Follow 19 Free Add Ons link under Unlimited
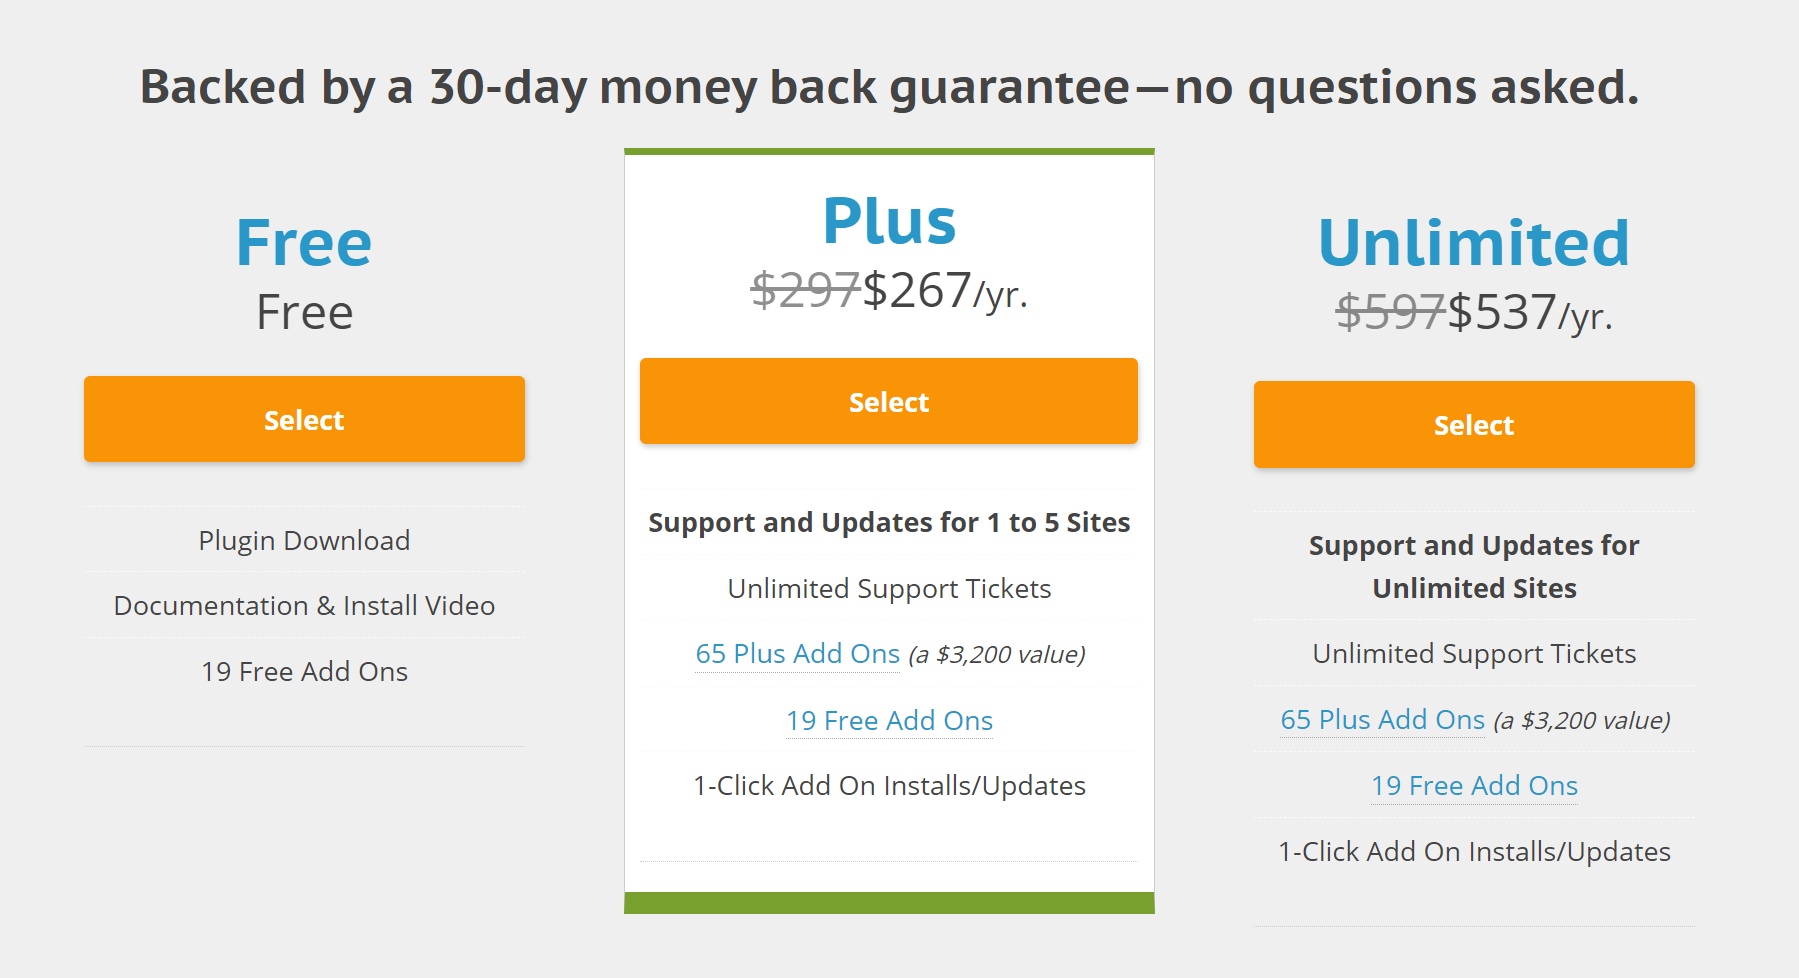1799x978 pixels. tap(1474, 786)
